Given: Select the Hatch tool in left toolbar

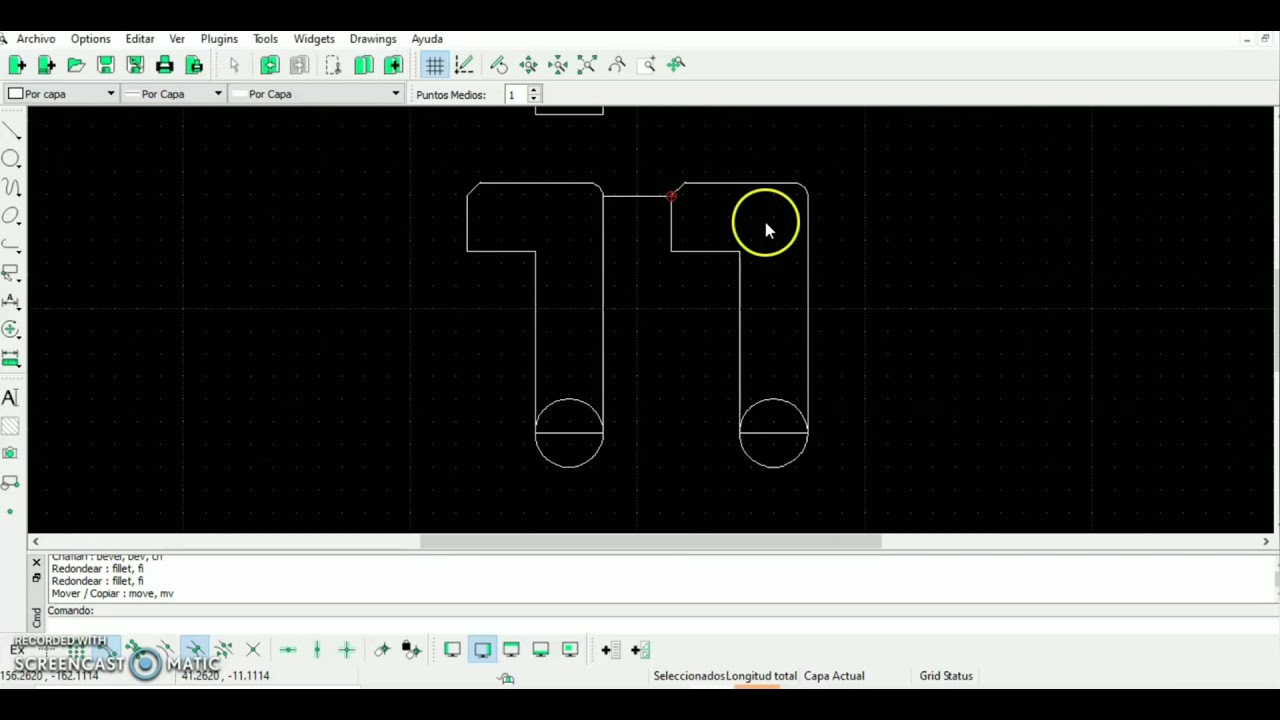Looking at the screenshot, I should (x=10, y=426).
